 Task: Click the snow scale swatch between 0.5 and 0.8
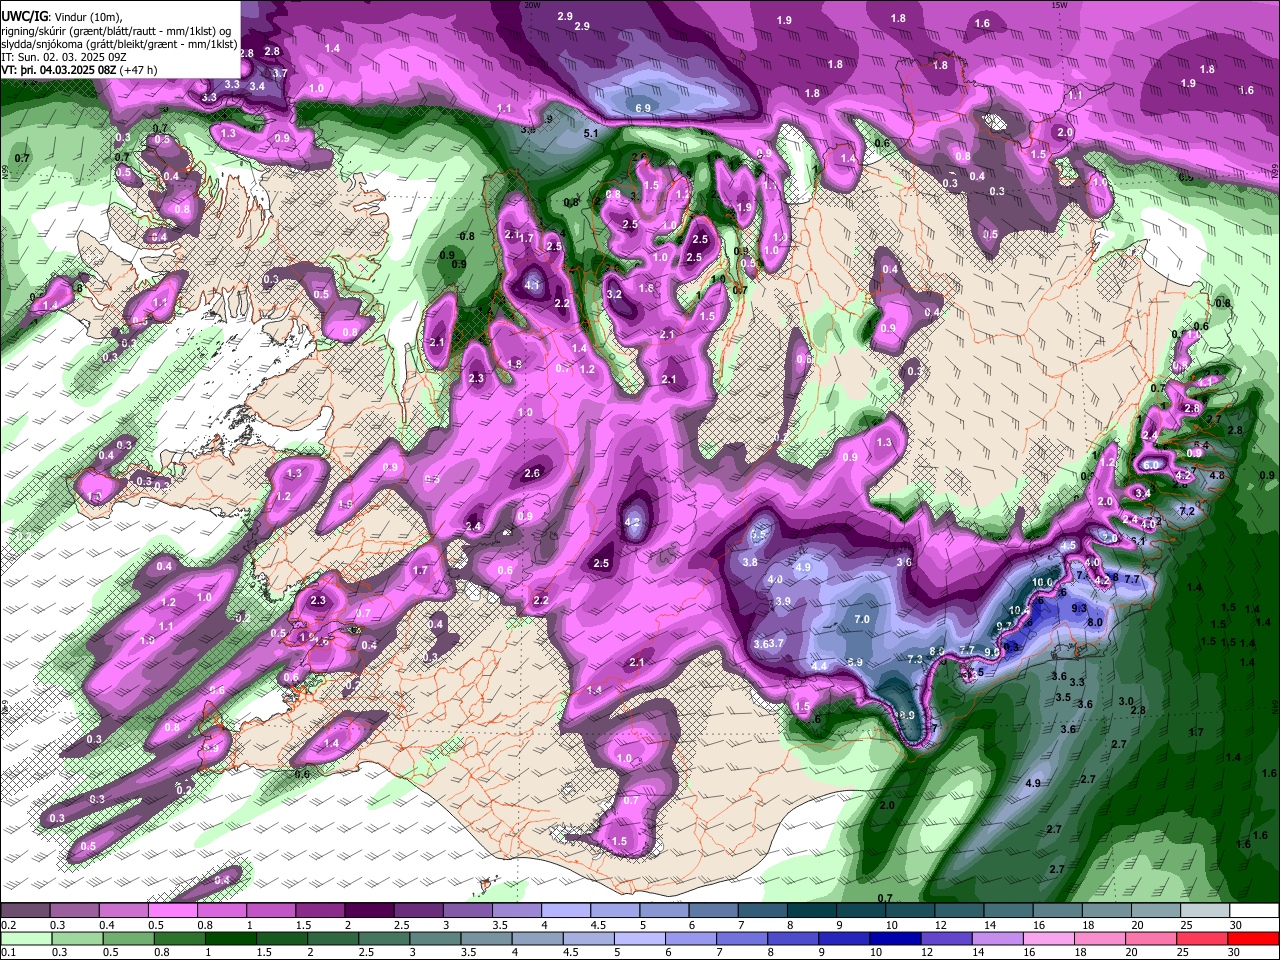(172, 911)
